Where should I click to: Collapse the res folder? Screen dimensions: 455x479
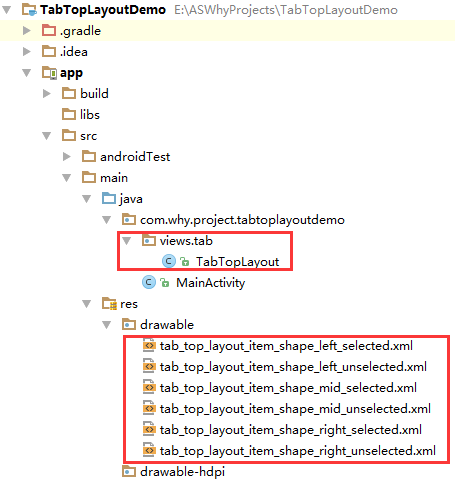click(87, 304)
